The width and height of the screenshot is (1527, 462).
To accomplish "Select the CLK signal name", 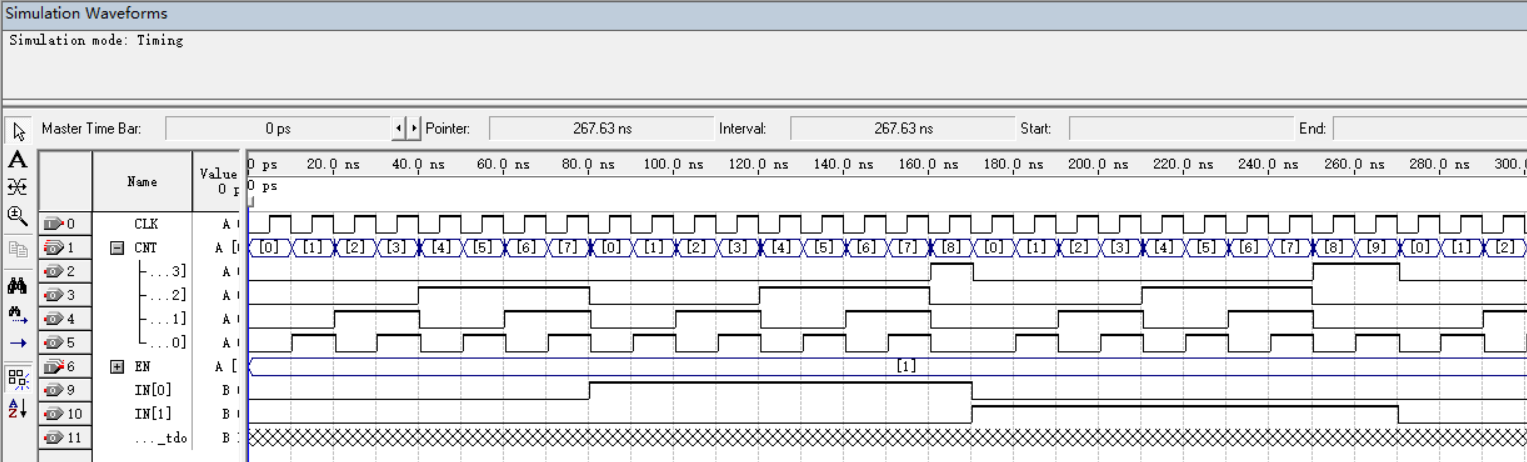I will point(146,223).
